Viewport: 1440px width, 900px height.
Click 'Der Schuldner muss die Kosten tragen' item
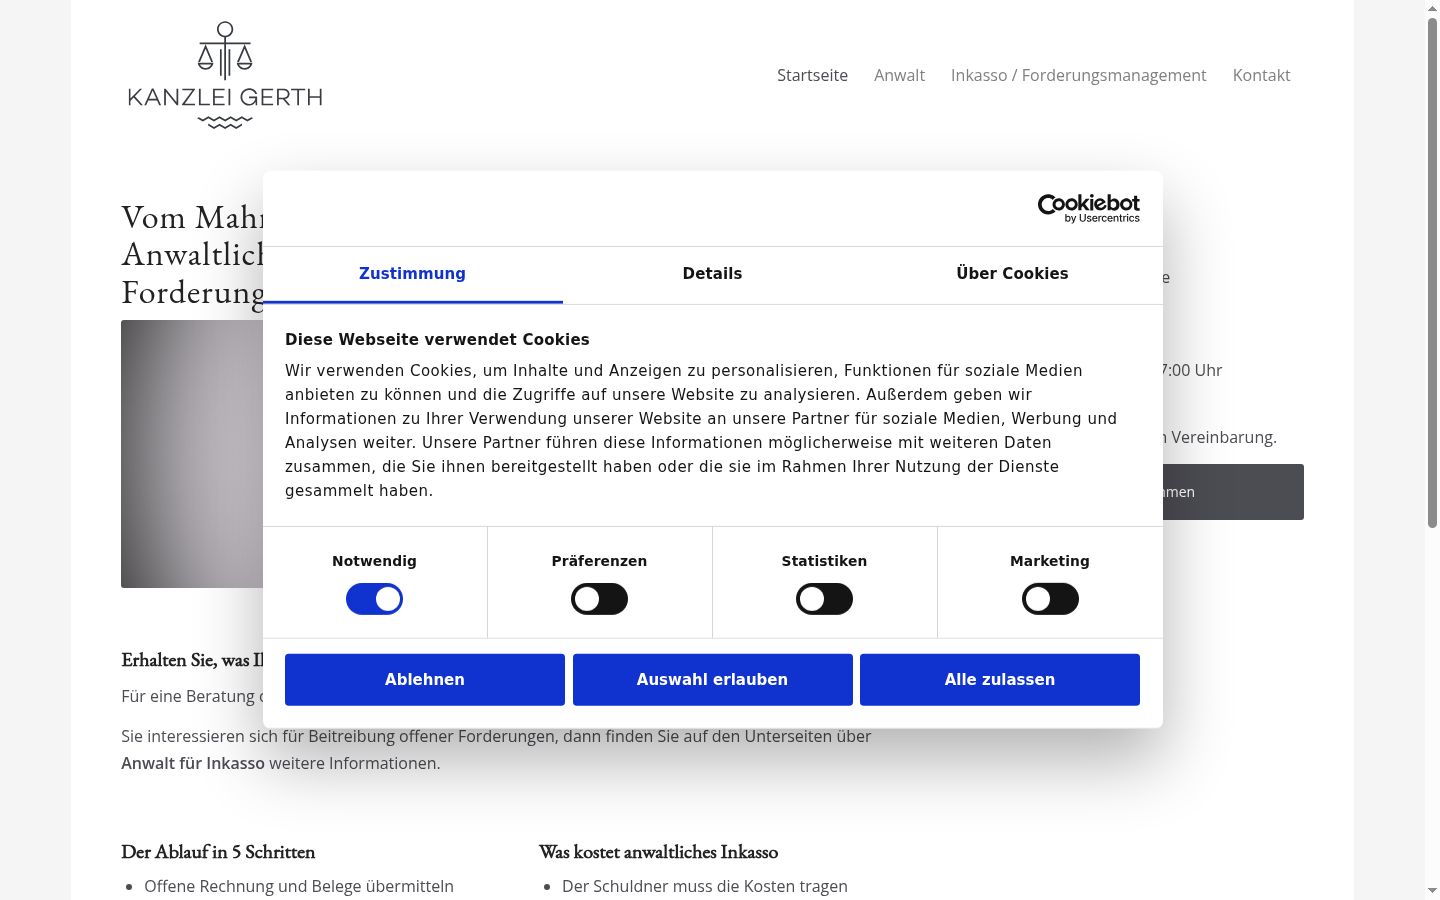point(705,886)
